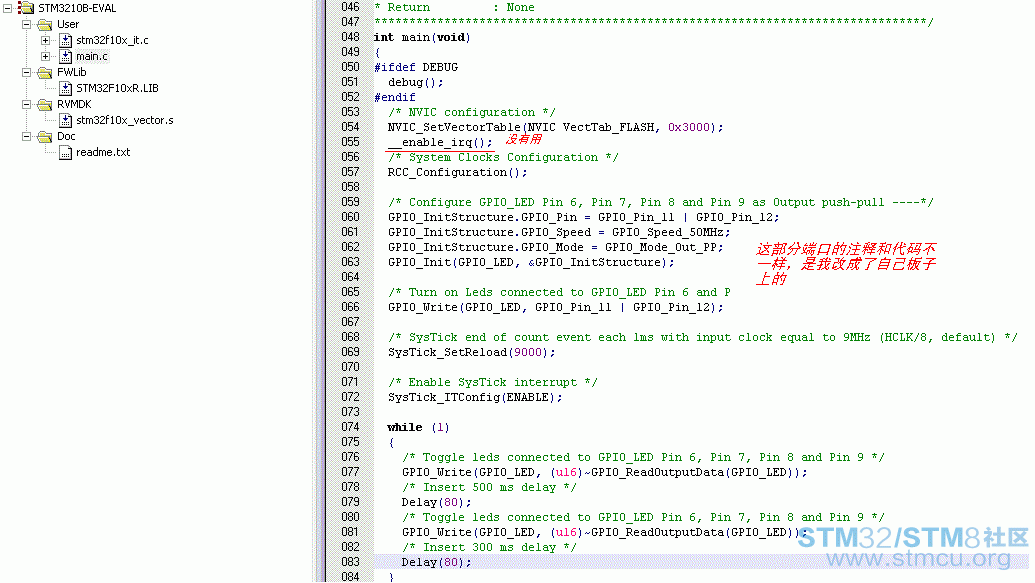The height and width of the screenshot is (583, 1035).
Task: Click 'debug();' call line
Action: (416, 83)
